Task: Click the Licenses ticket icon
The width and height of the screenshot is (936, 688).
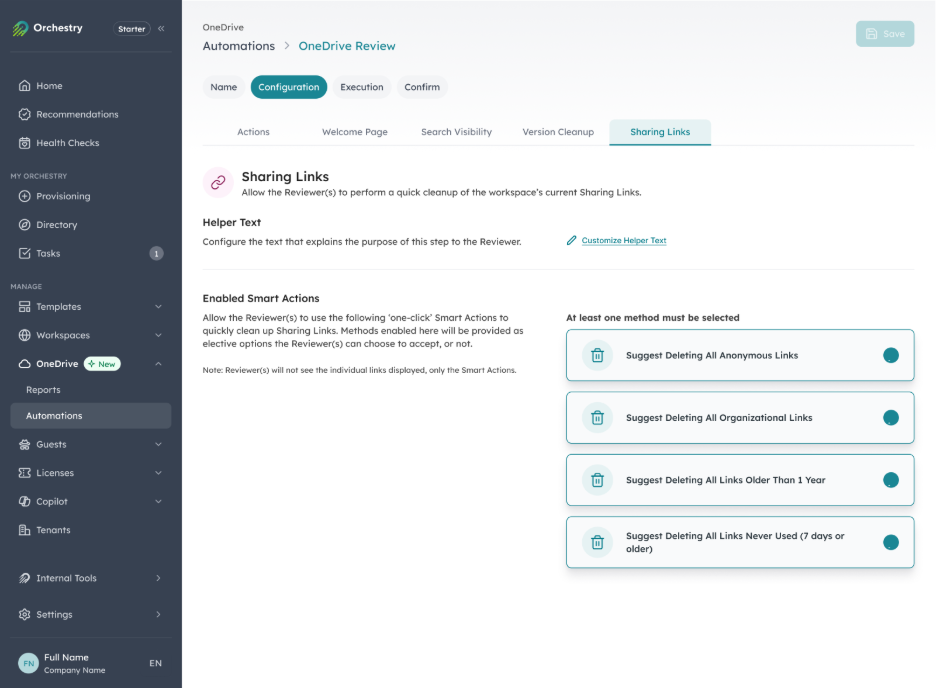Action: [24, 473]
